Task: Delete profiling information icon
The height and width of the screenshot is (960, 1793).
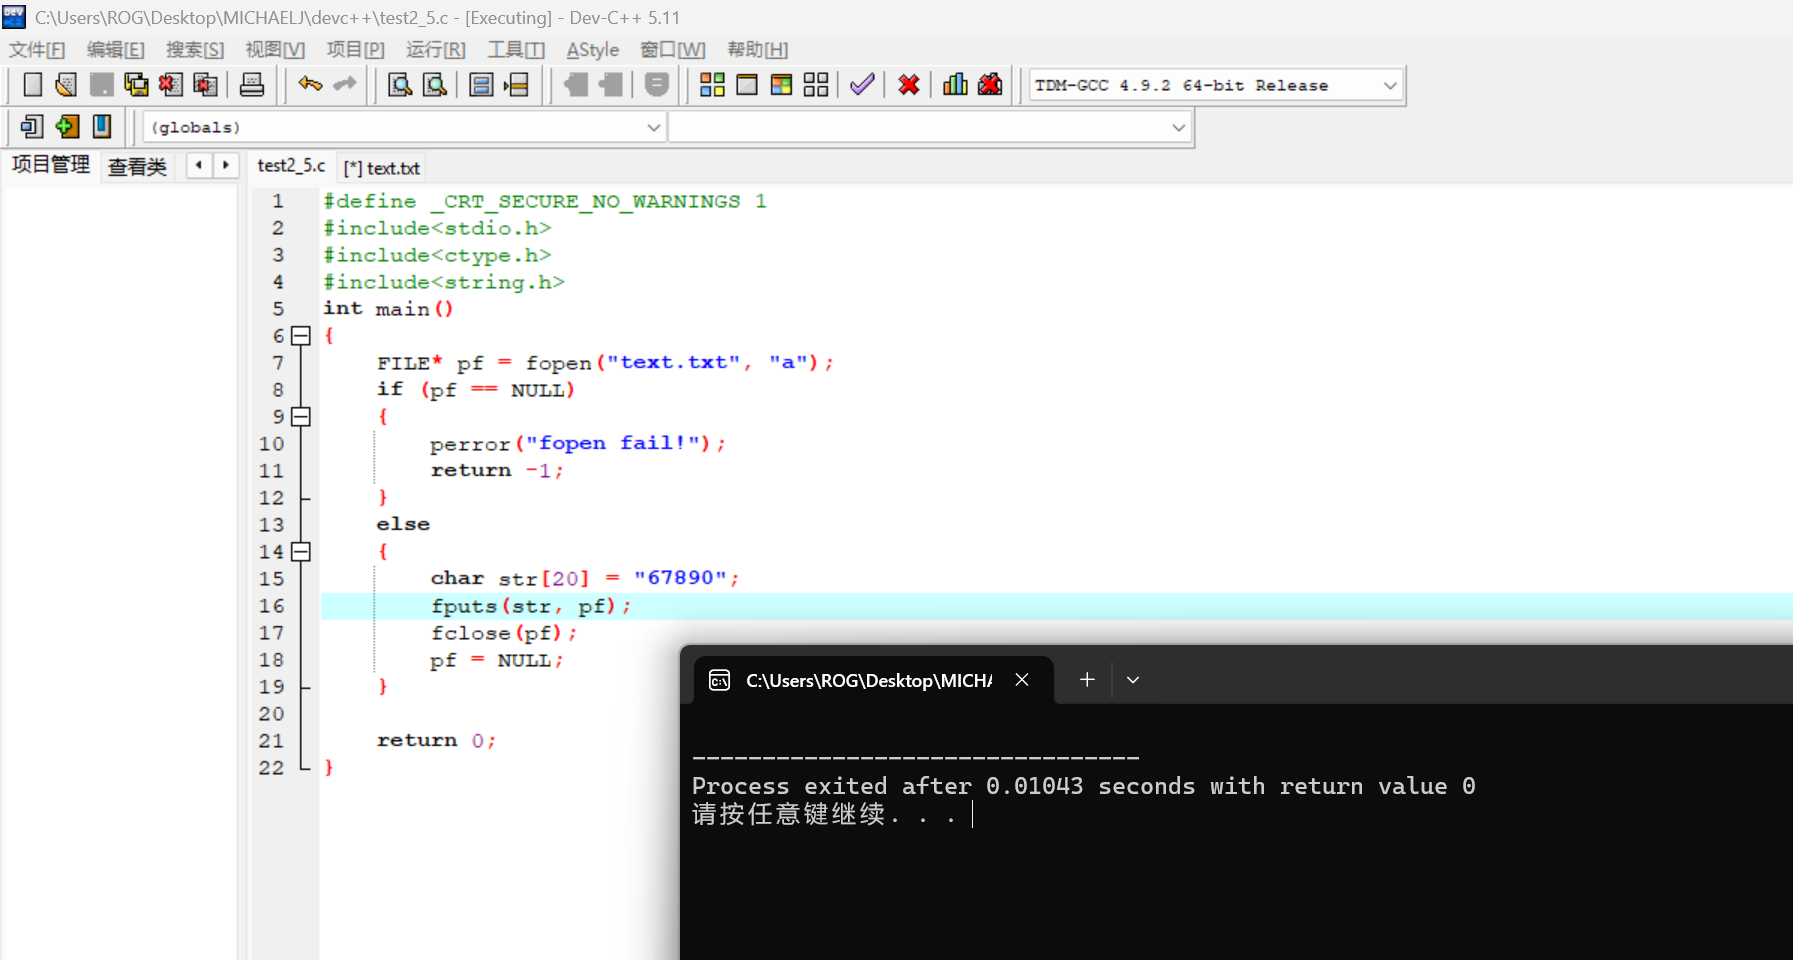Action: click(x=990, y=85)
